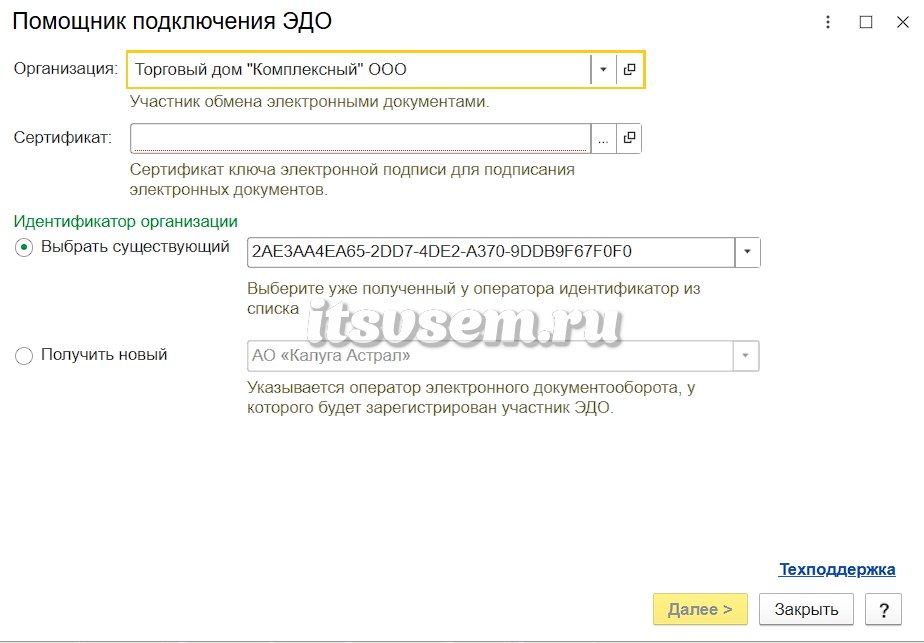Click the certificate ellipsis select button
Viewport: 924px width, 643px height.
point(603,138)
